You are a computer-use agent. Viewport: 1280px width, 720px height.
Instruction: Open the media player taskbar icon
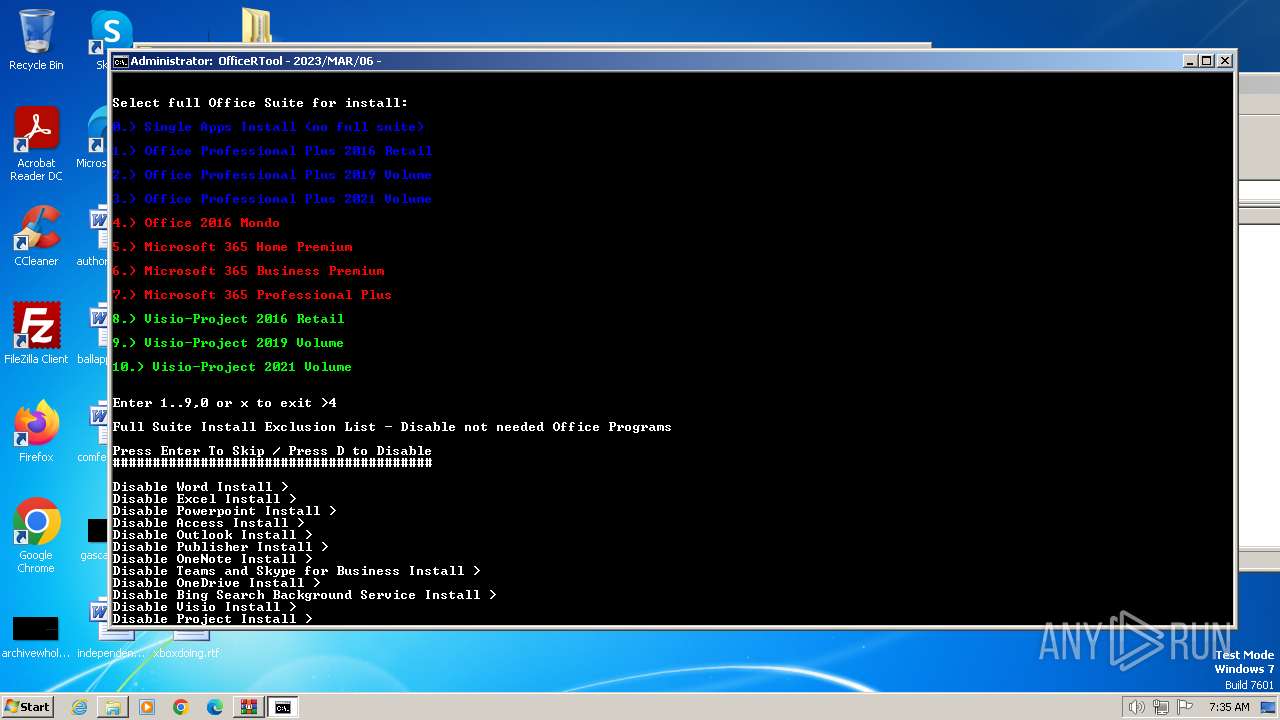click(x=147, y=707)
